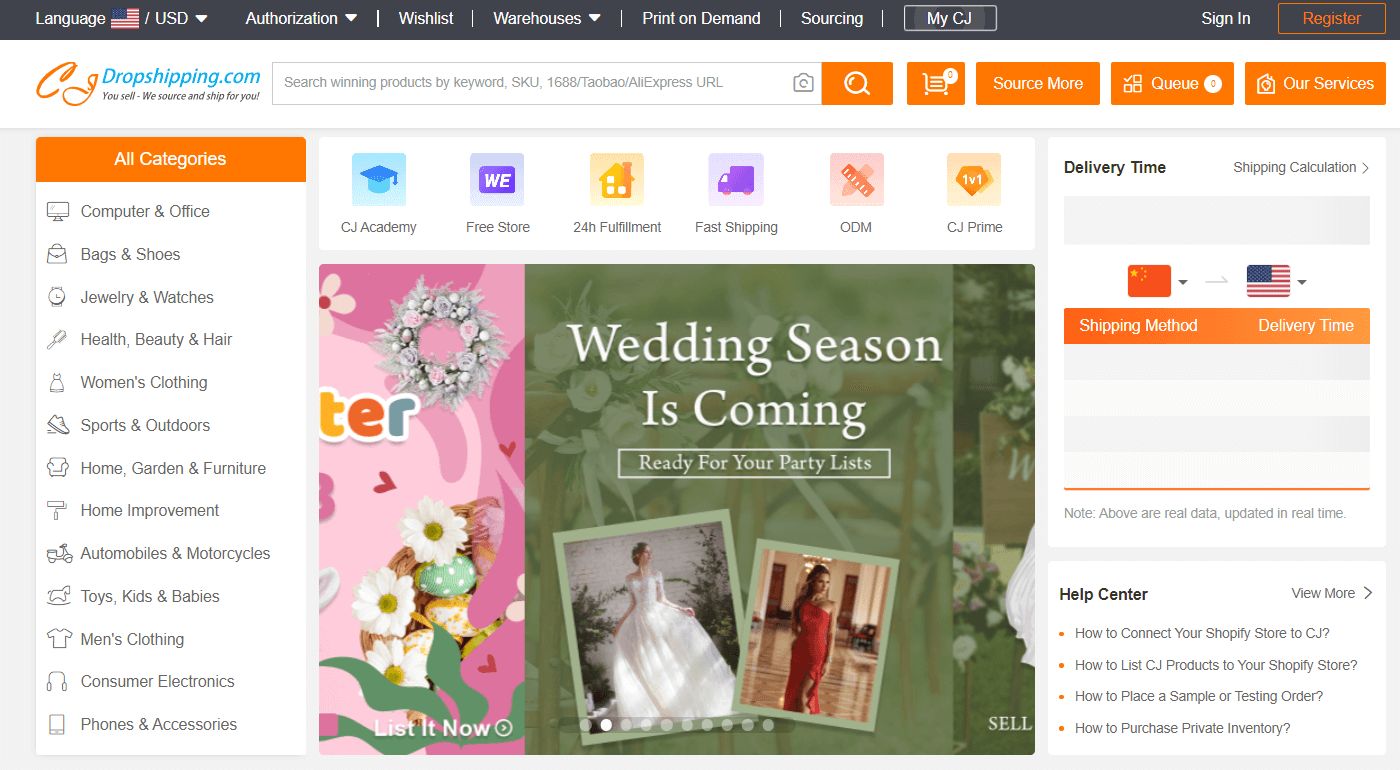Expand the Authorization dropdown menu

click(301, 18)
